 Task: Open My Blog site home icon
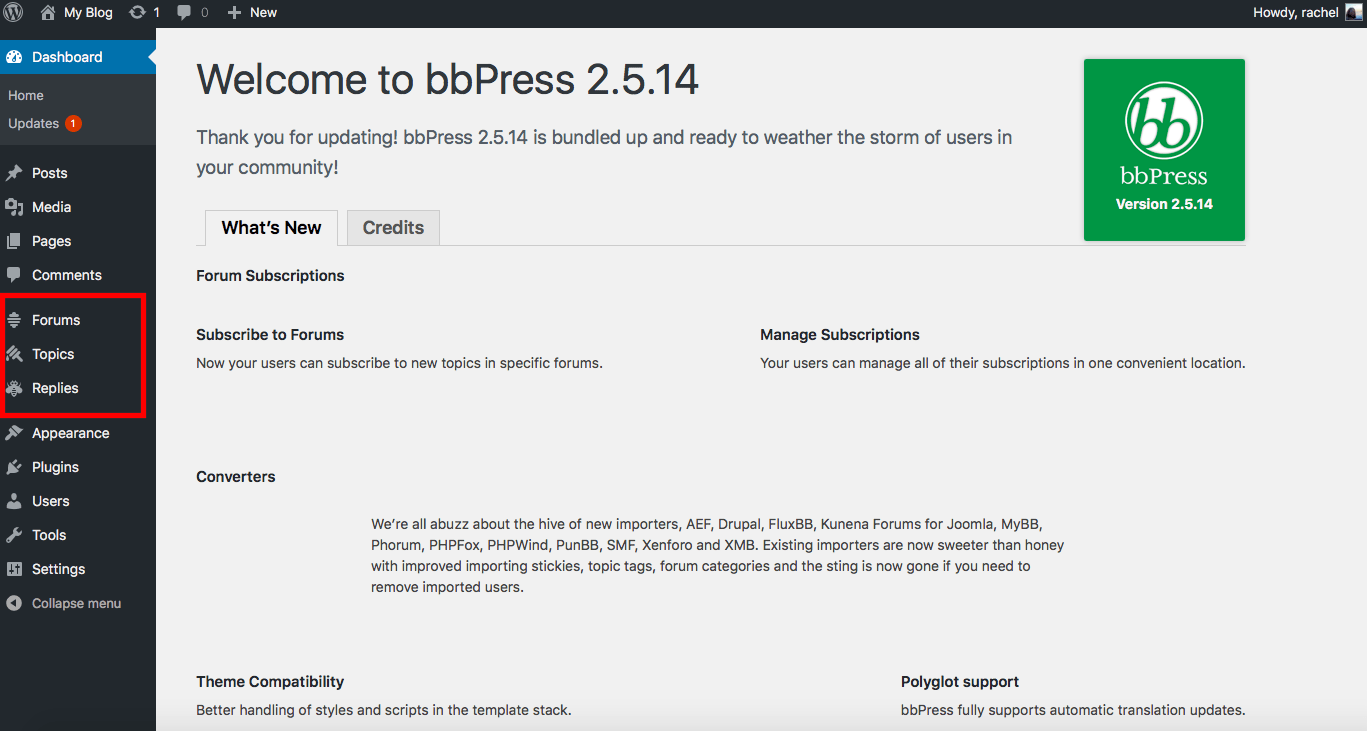[x=47, y=13]
